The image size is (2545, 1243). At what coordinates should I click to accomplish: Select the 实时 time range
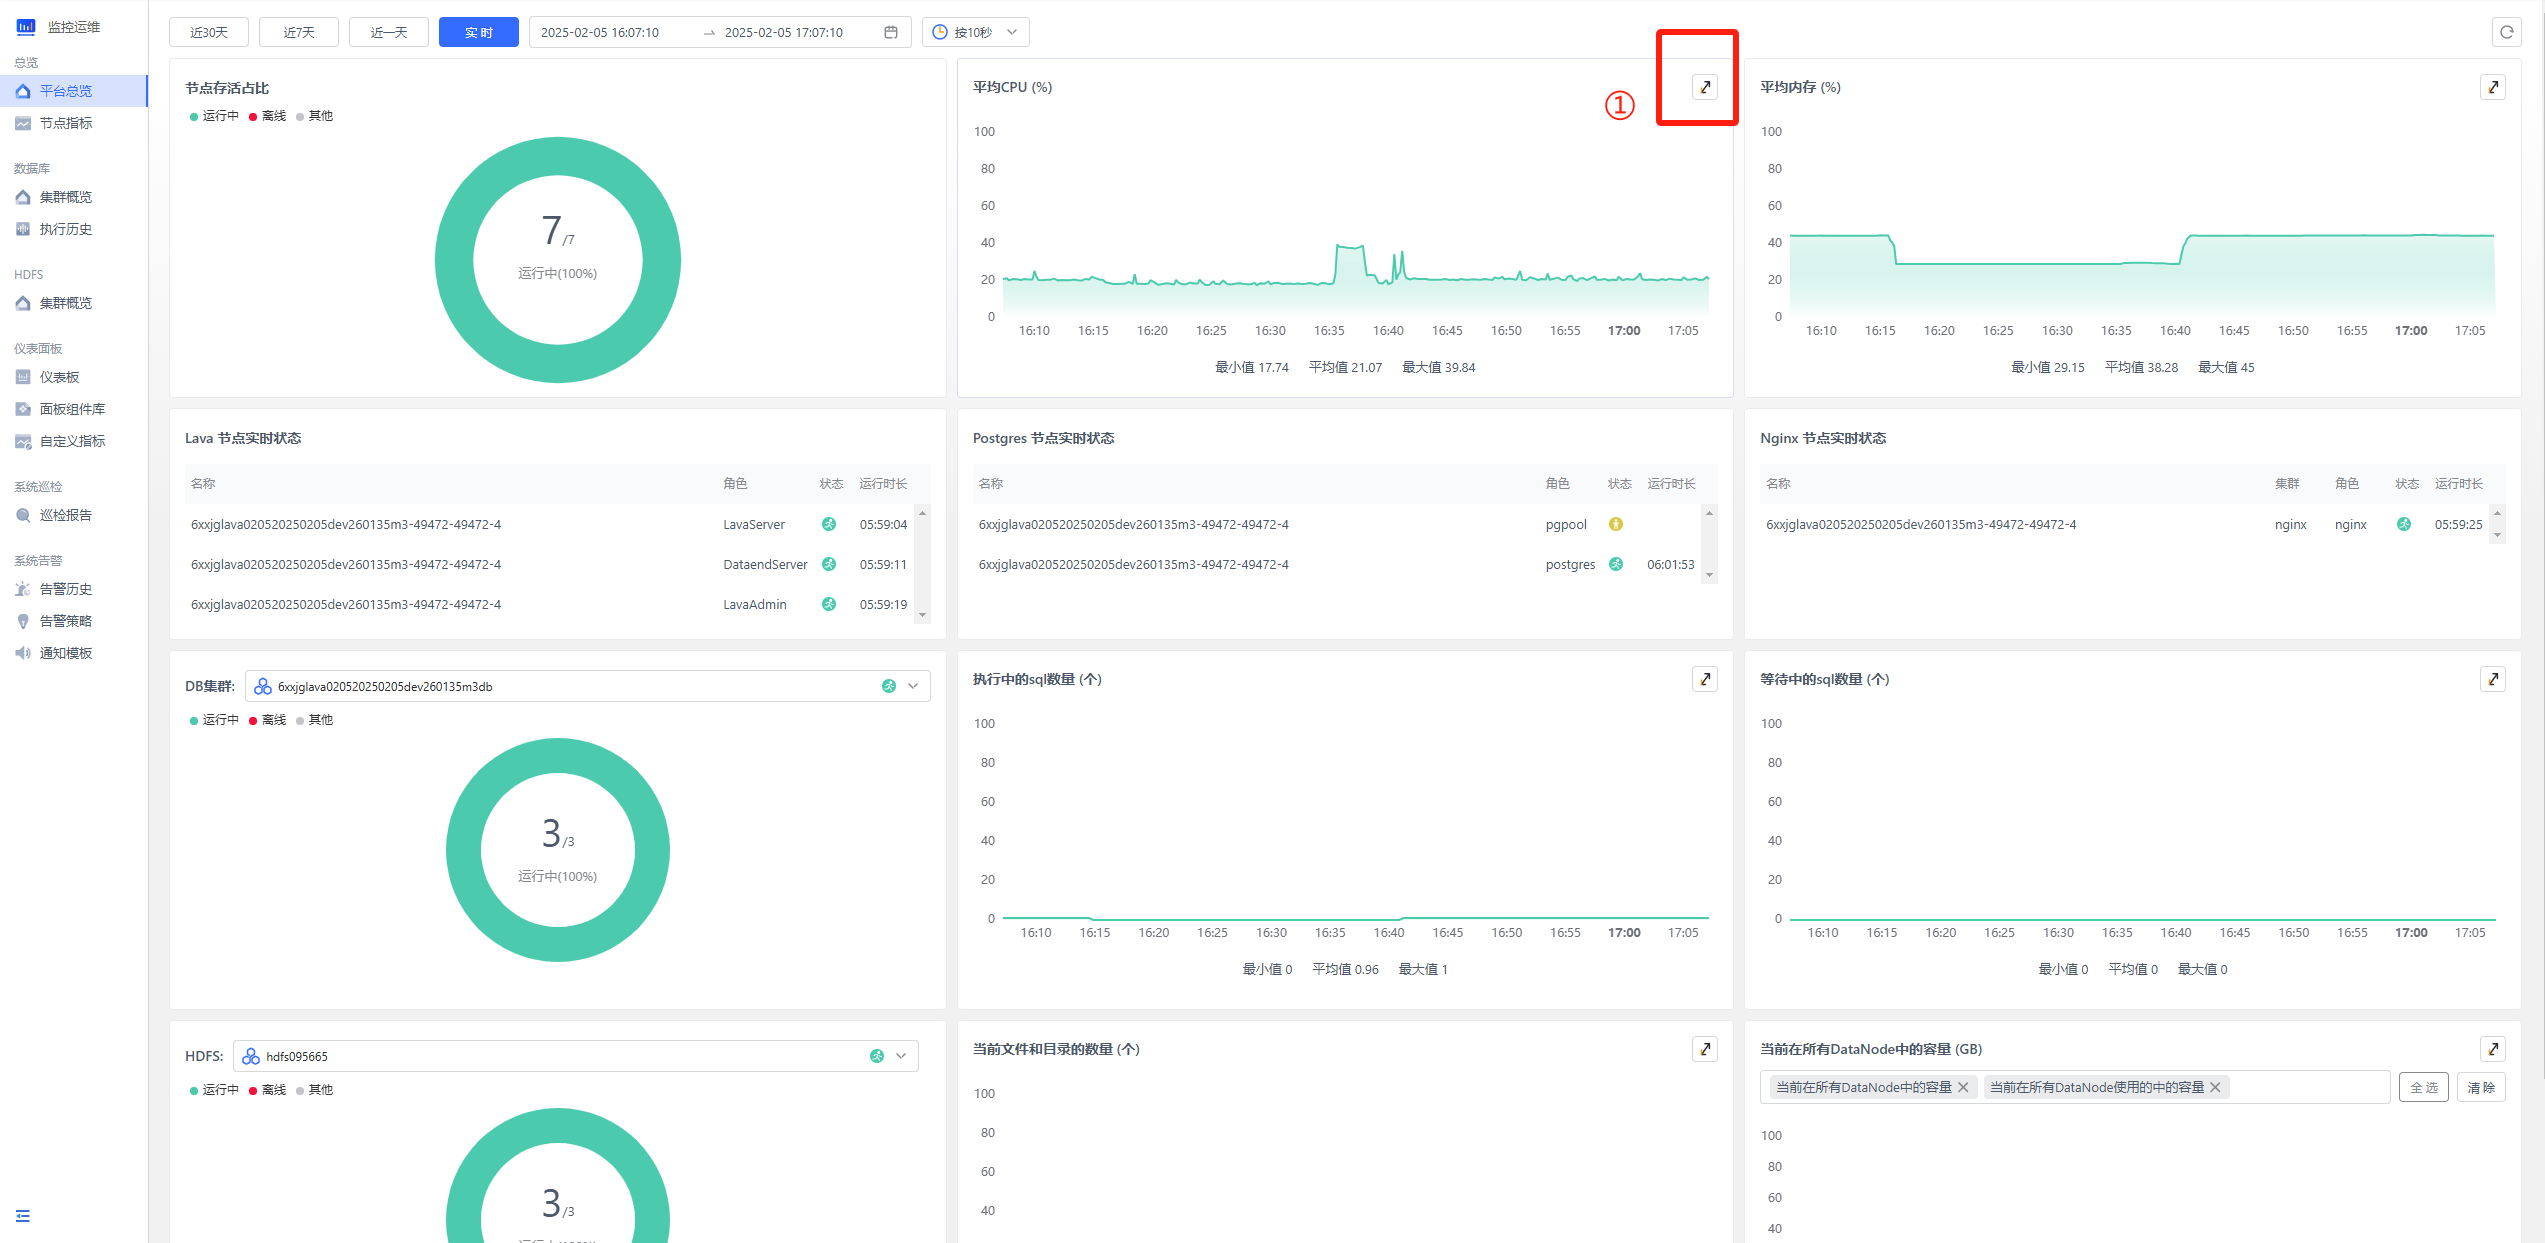(479, 32)
